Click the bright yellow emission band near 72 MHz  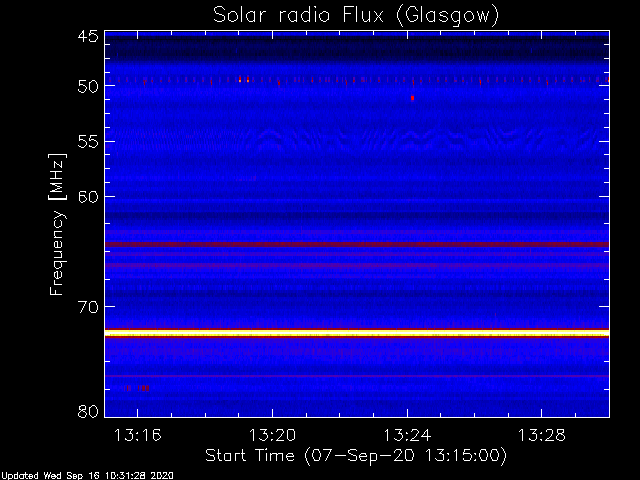(x=357, y=333)
